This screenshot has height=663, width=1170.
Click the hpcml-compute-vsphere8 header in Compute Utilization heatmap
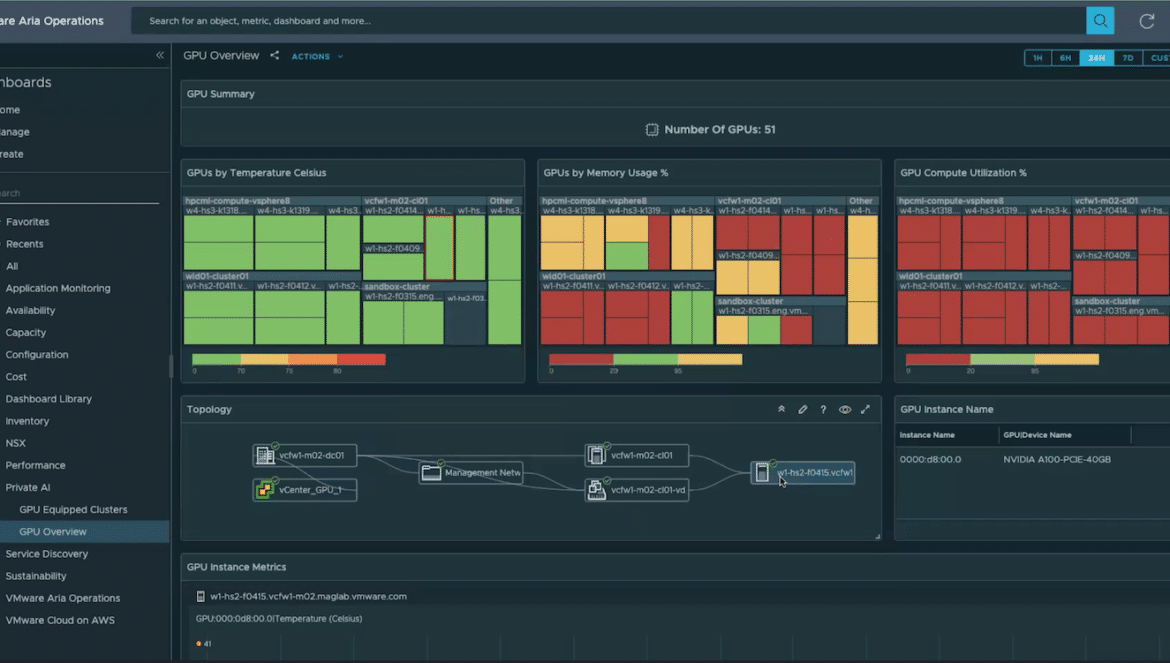951,201
